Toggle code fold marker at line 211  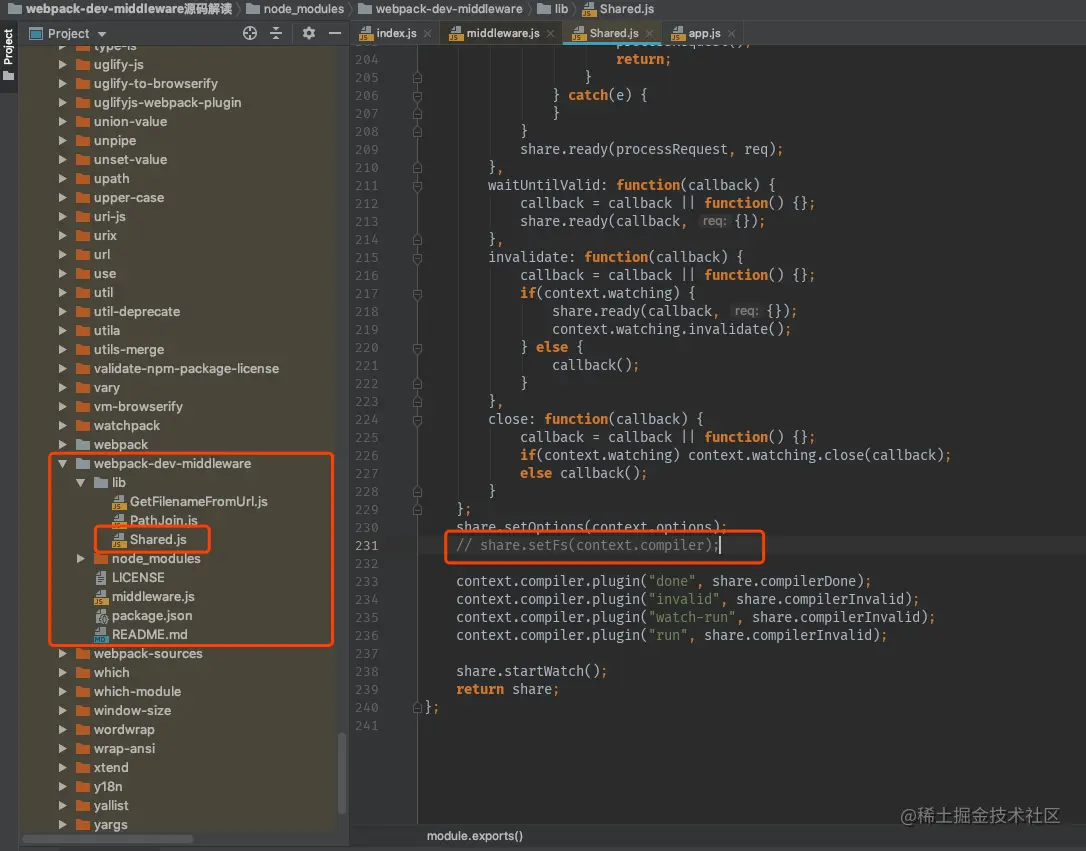(x=417, y=186)
